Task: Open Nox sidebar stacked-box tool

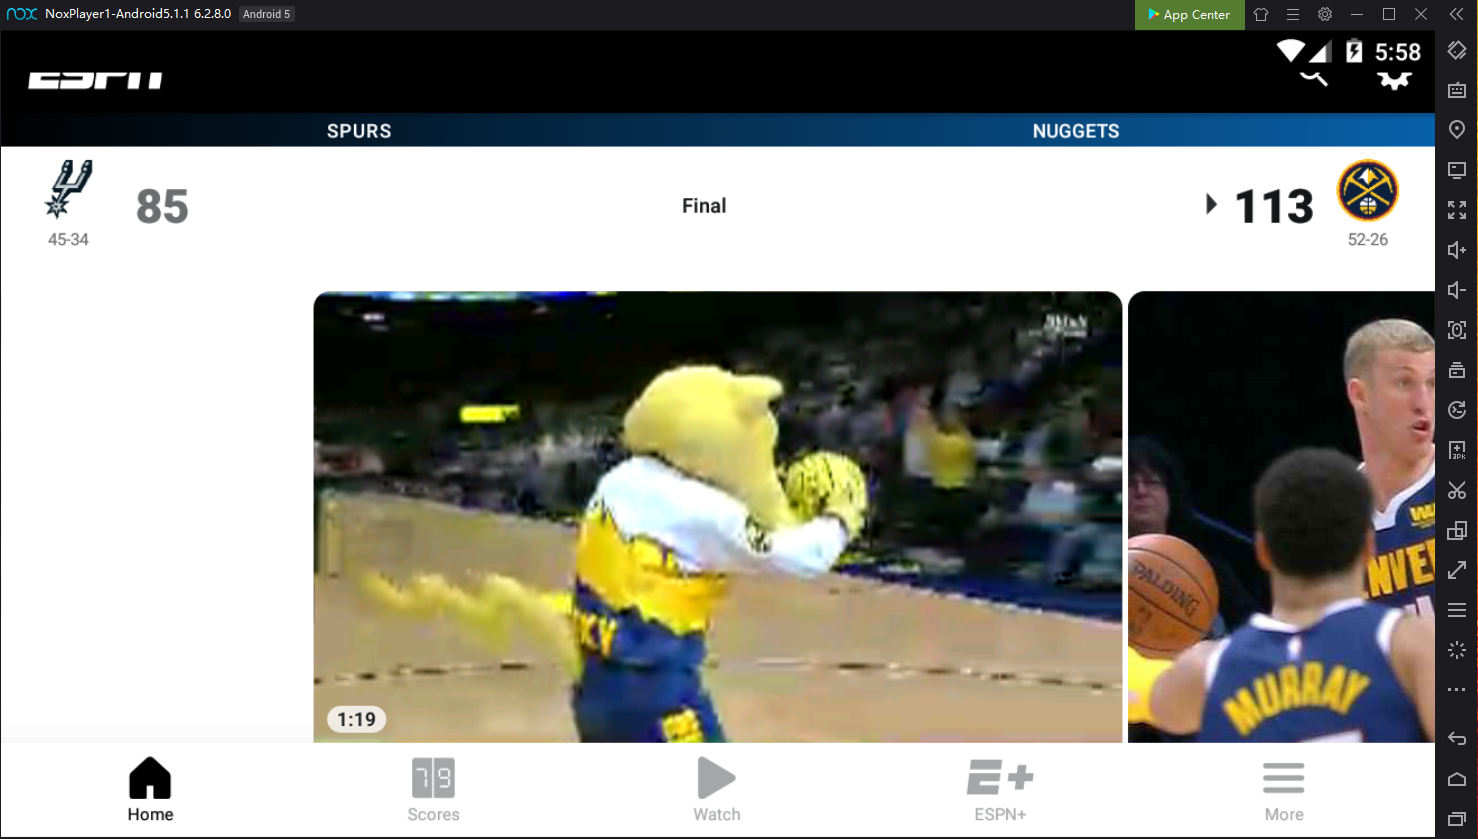Action: point(1457,370)
